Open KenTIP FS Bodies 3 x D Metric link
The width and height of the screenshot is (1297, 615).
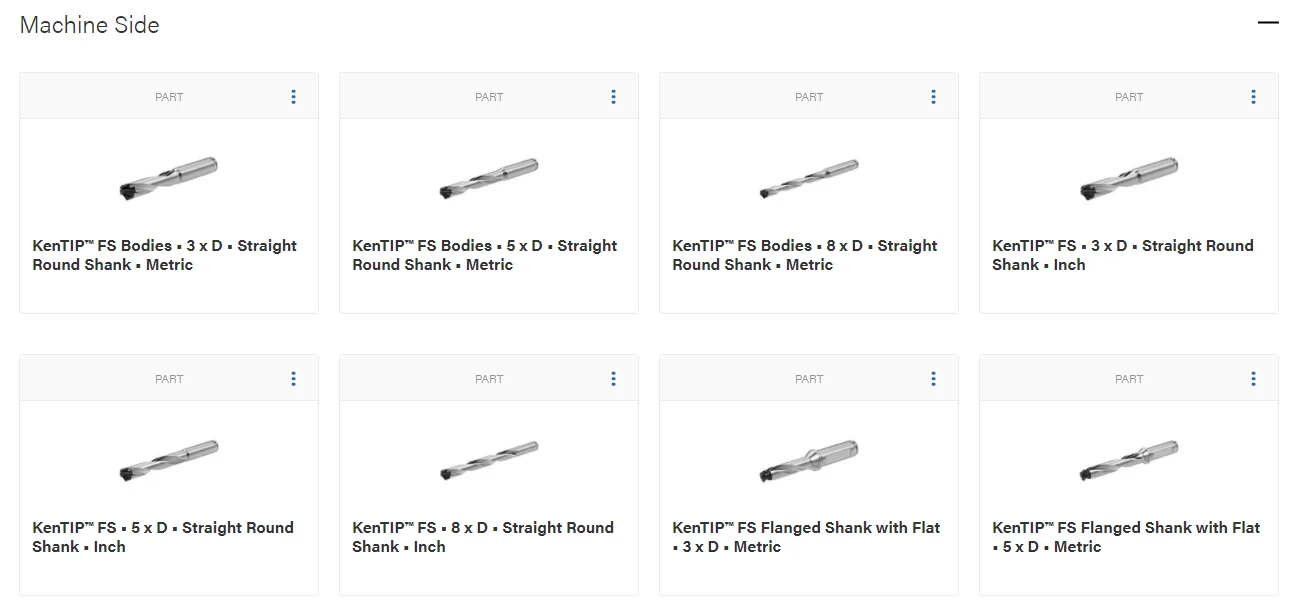click(x=164, y=255)
